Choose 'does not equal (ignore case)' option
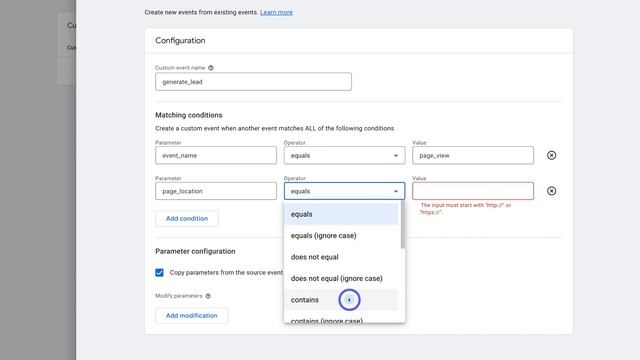The width and height of the screenshot is (640, 360). pyautogui.click(x=341, y=278)
